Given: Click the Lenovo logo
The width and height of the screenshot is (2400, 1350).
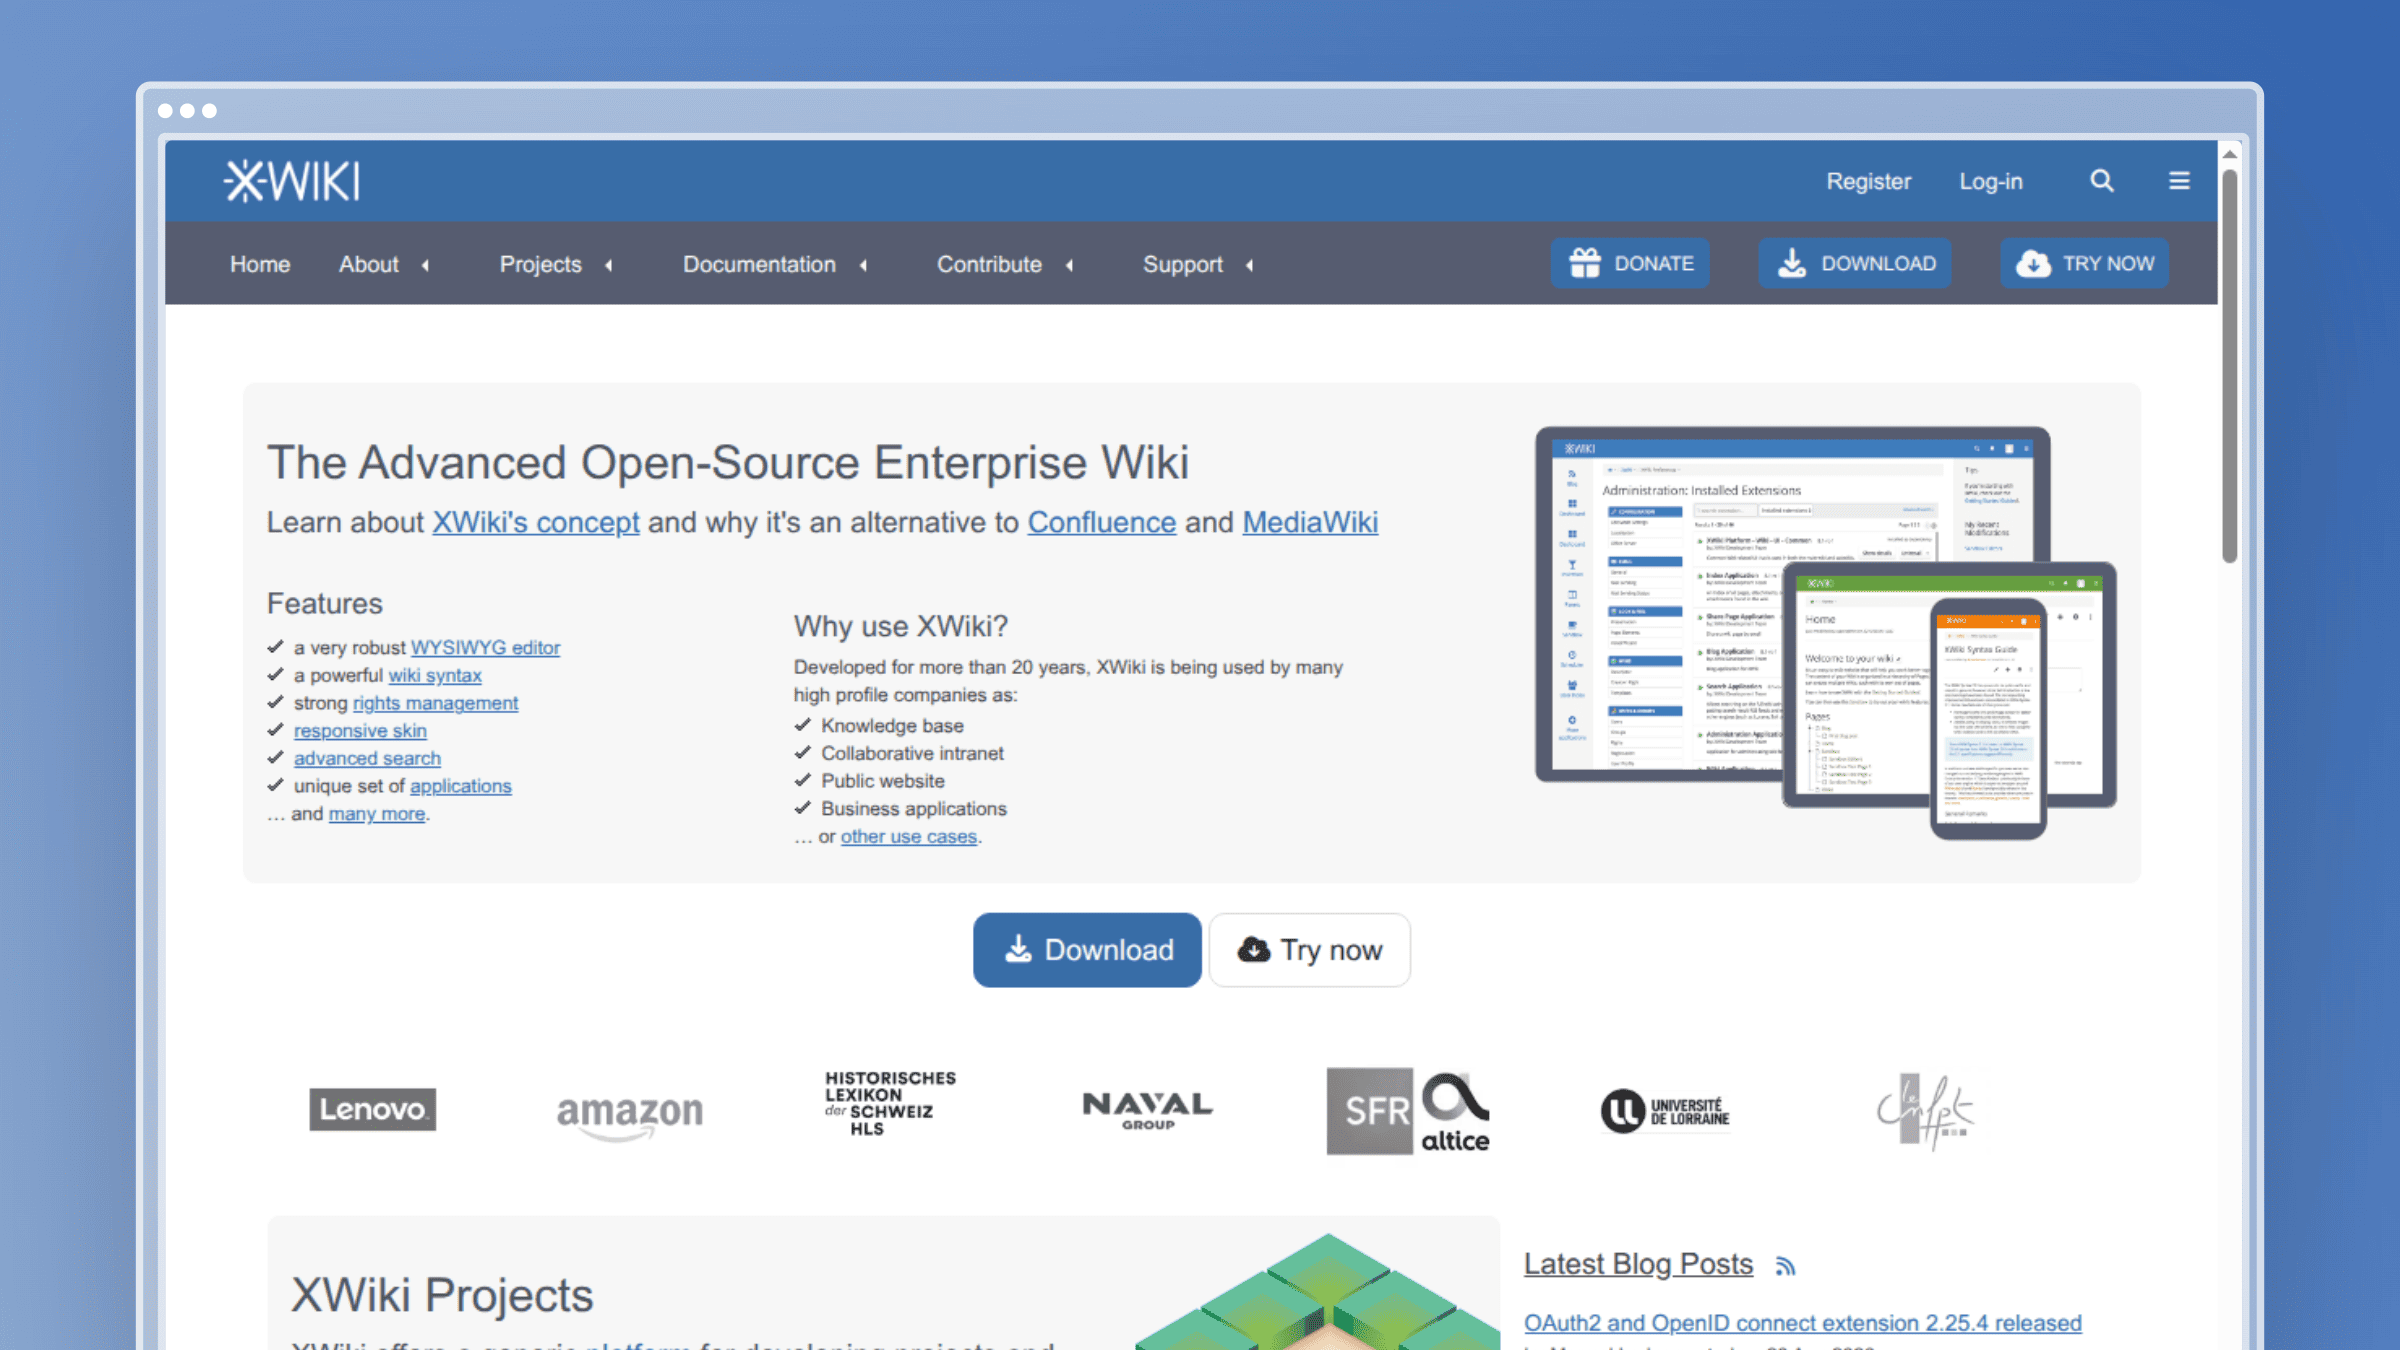Looking at the screenshot, I should pos(372,1109).
